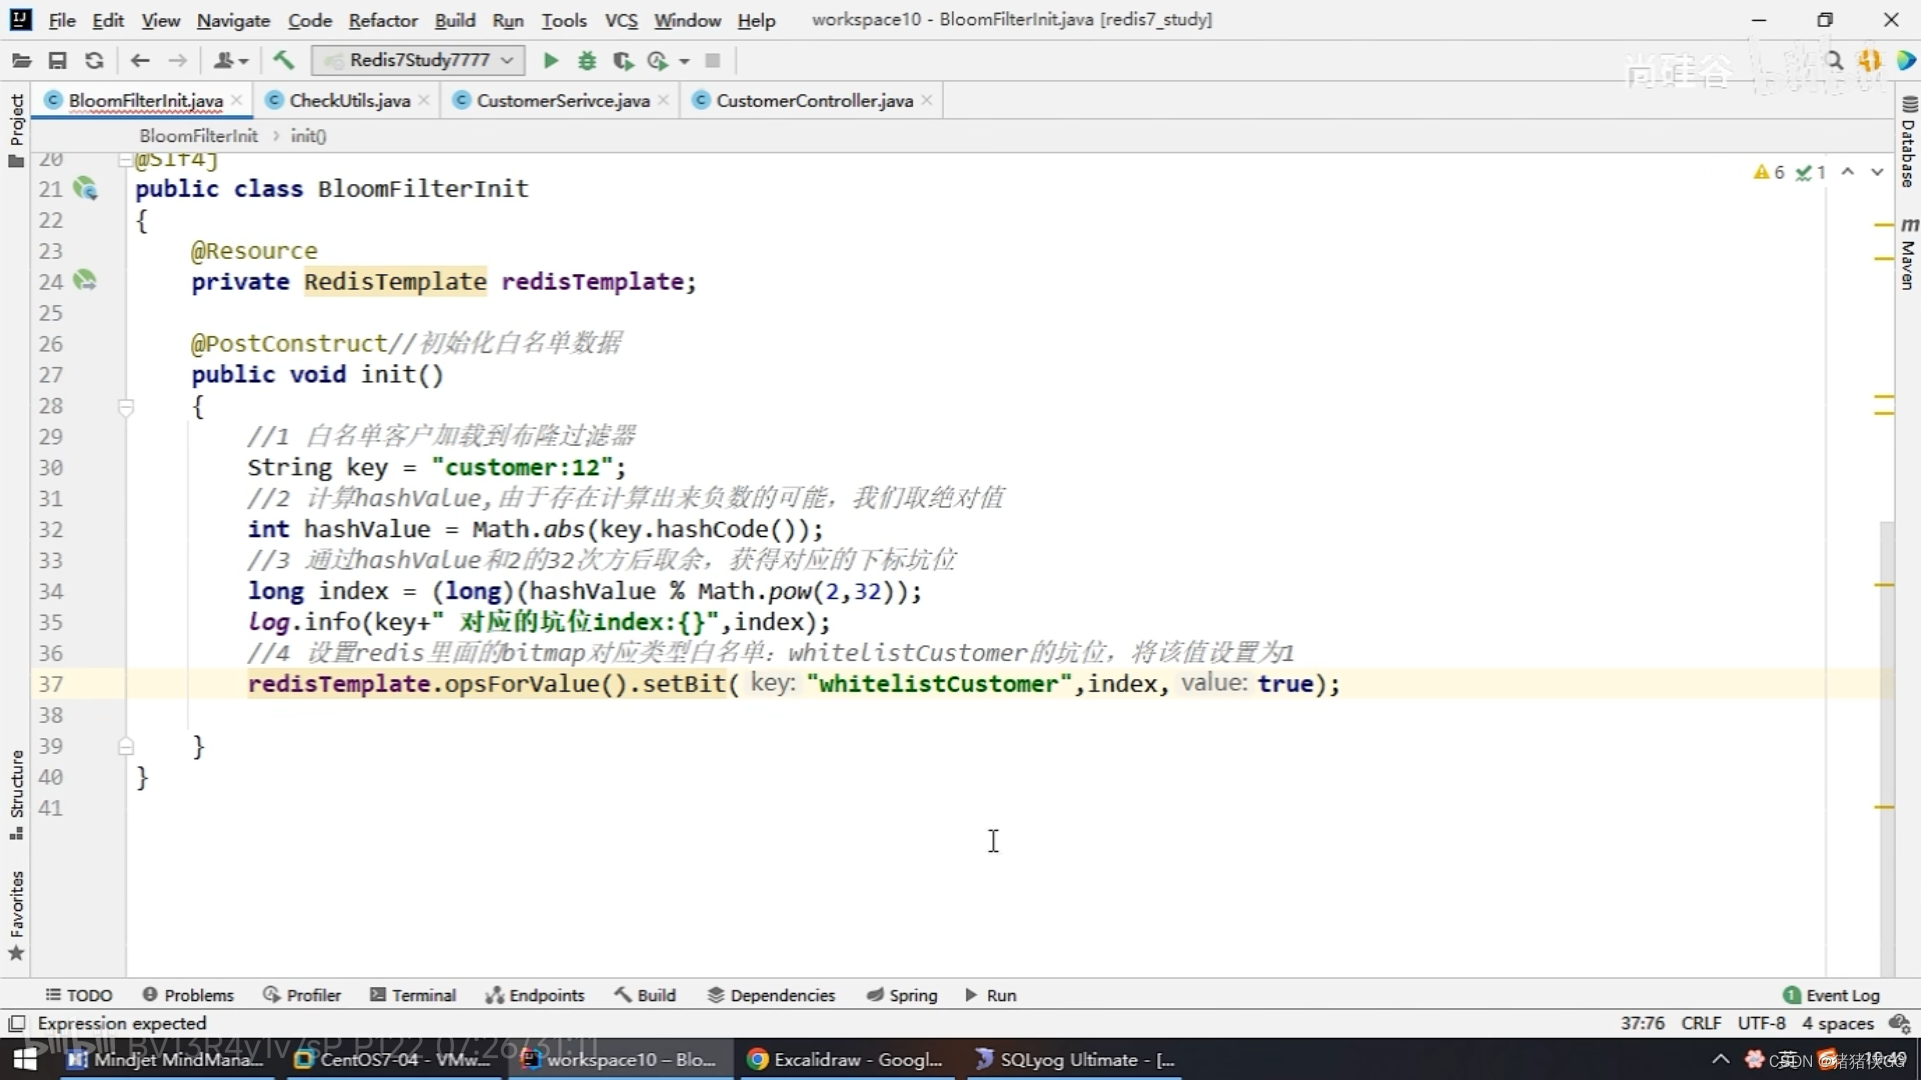Open the Run tool window
Image resolution: width=1921 pixels, height=1080 pixels.
tap(991, 996)
